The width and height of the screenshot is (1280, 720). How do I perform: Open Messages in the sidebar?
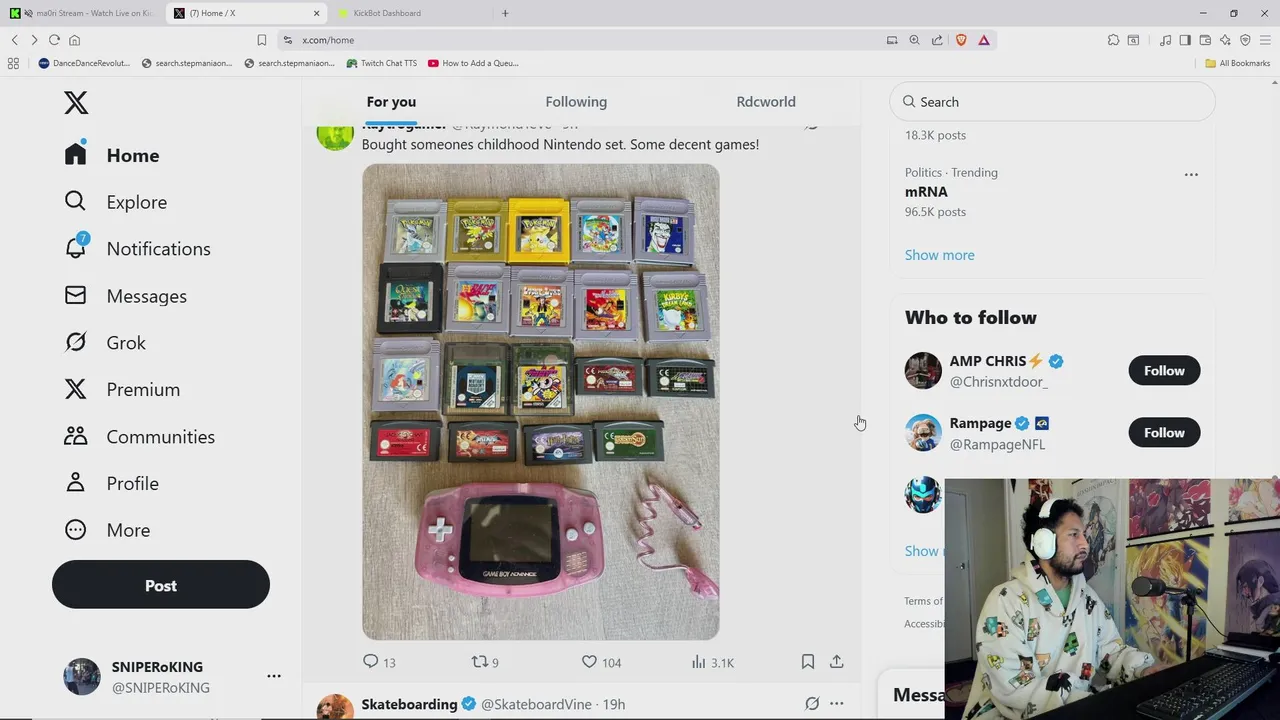click(126, 296)
